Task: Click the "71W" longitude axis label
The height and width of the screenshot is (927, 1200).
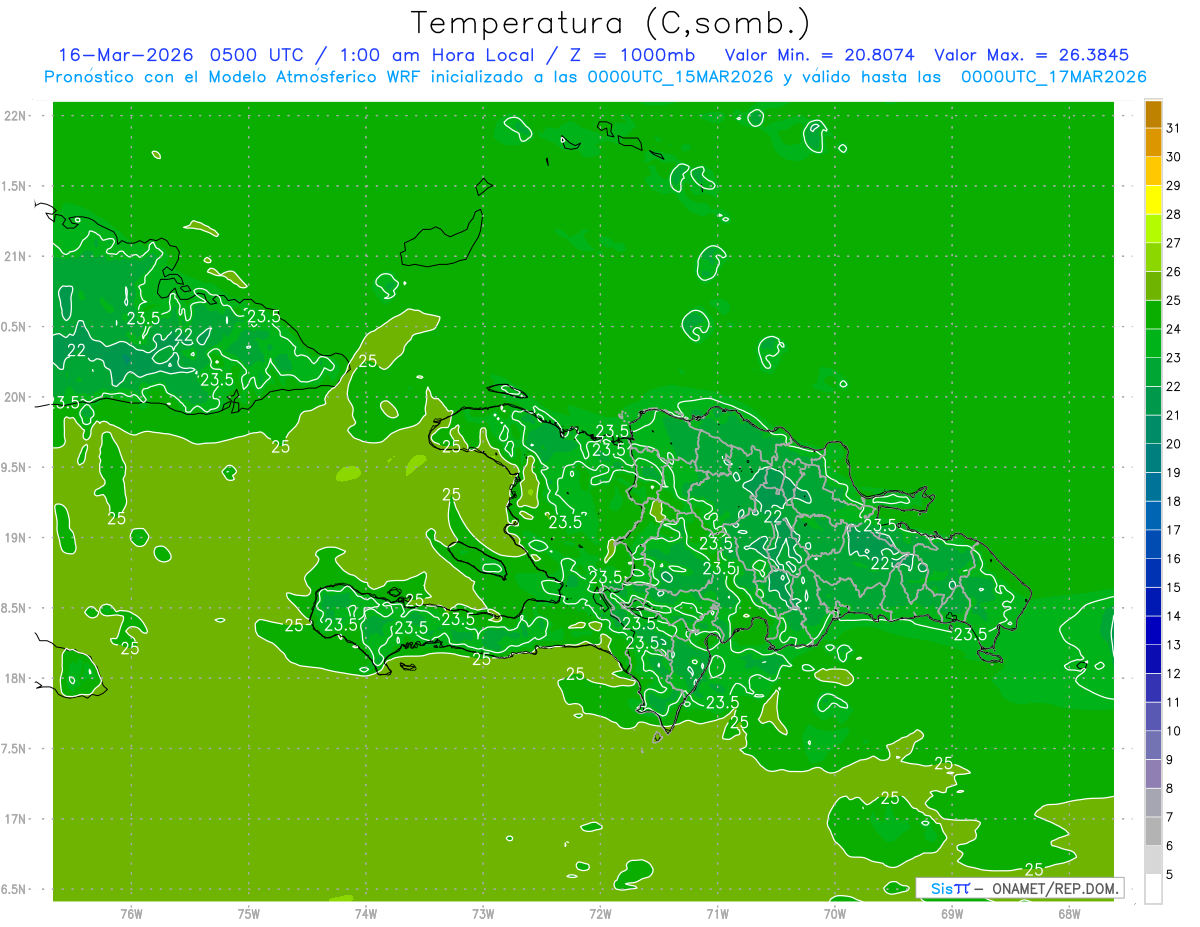Action: pyautogui.click(x=717, y=913)
